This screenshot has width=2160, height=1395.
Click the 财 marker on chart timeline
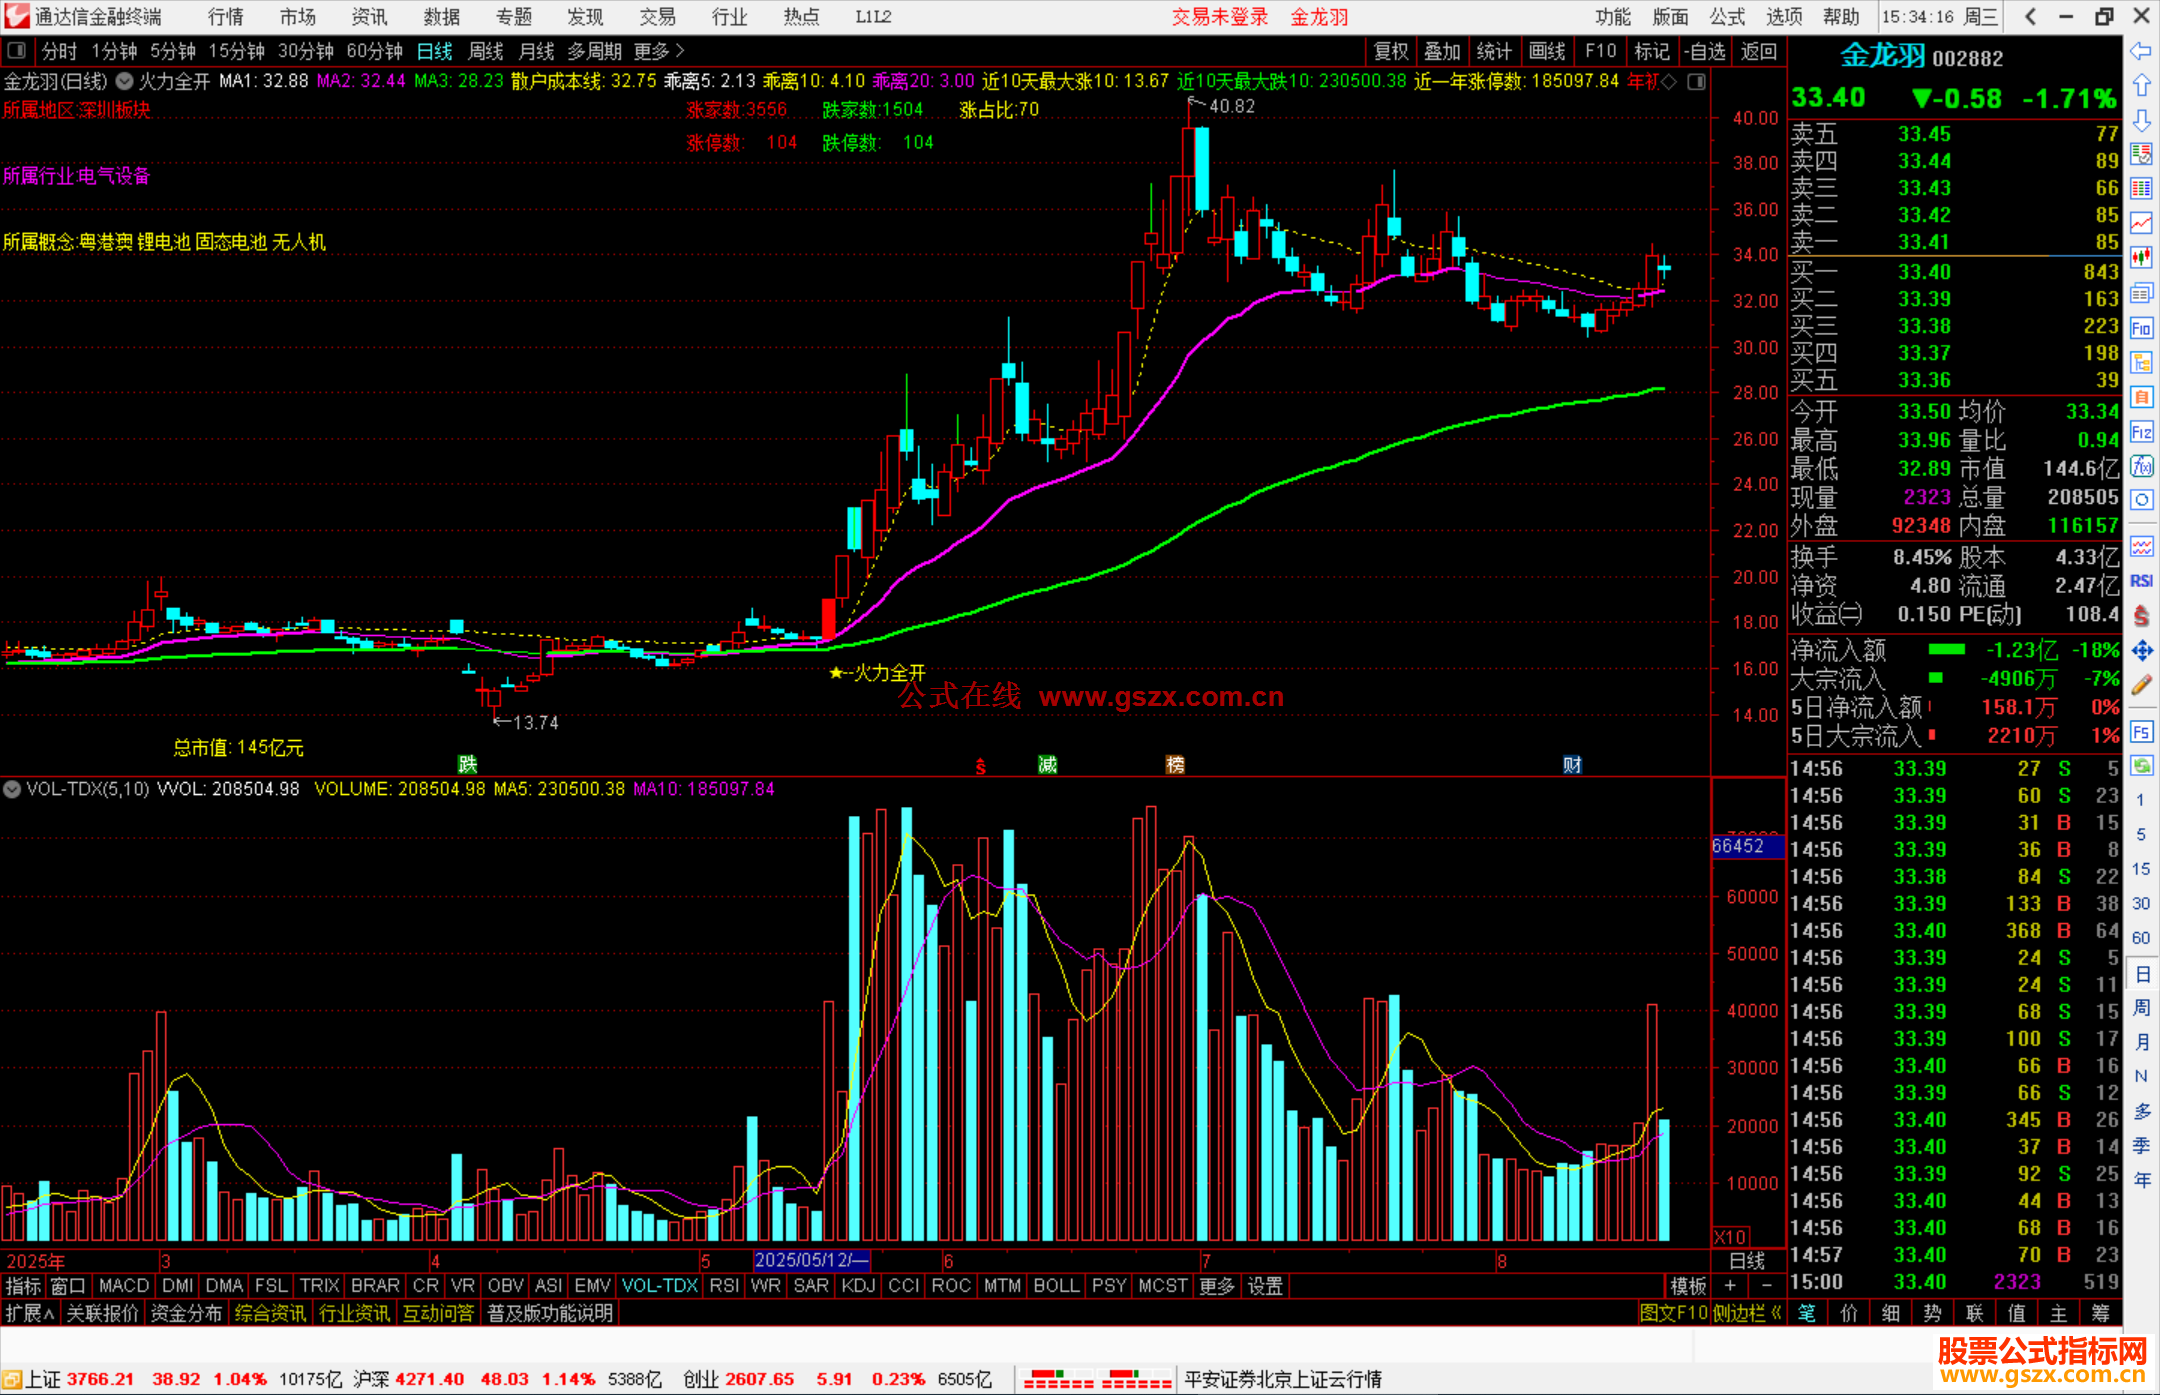[x=1572, y=764]
